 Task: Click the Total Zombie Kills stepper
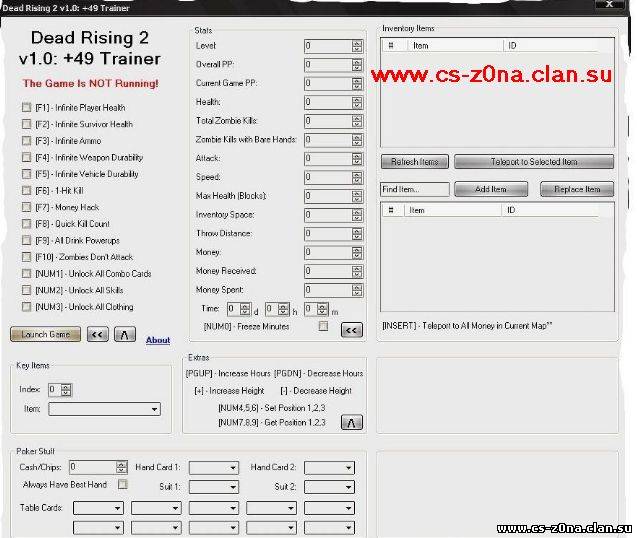(x=357, y=121)
